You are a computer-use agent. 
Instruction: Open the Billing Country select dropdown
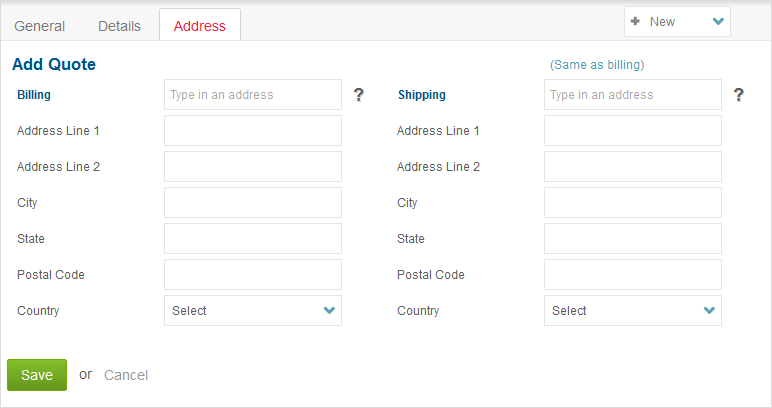(253, 311)
